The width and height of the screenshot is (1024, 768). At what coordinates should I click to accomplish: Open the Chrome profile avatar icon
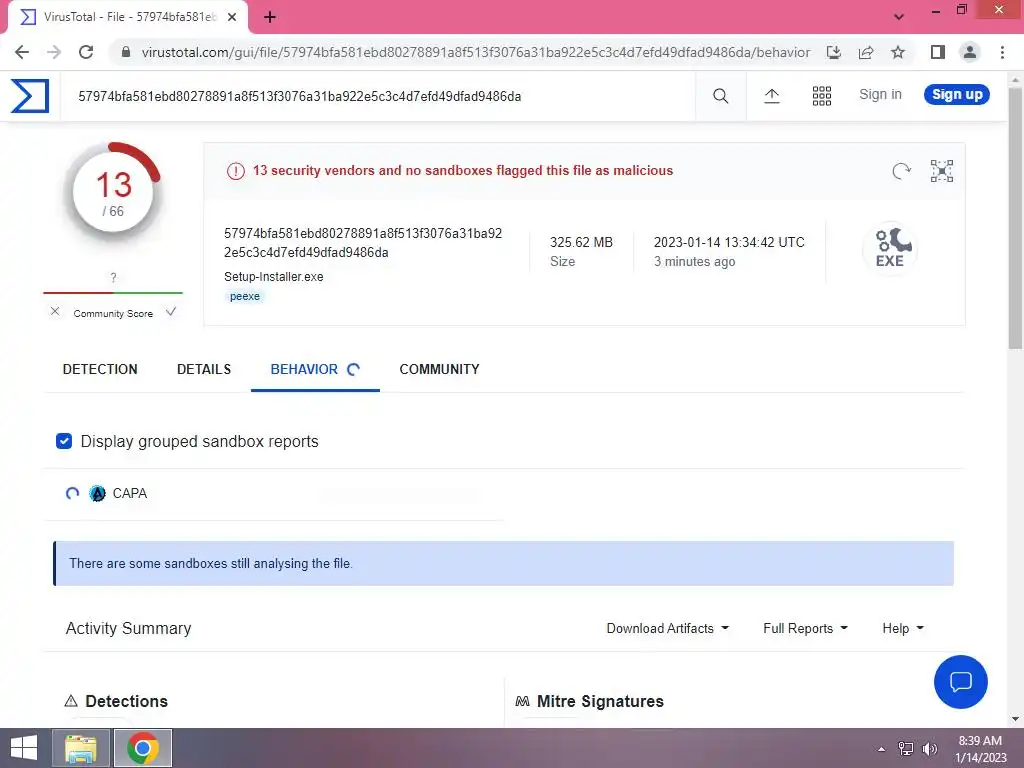pos(970,52)
